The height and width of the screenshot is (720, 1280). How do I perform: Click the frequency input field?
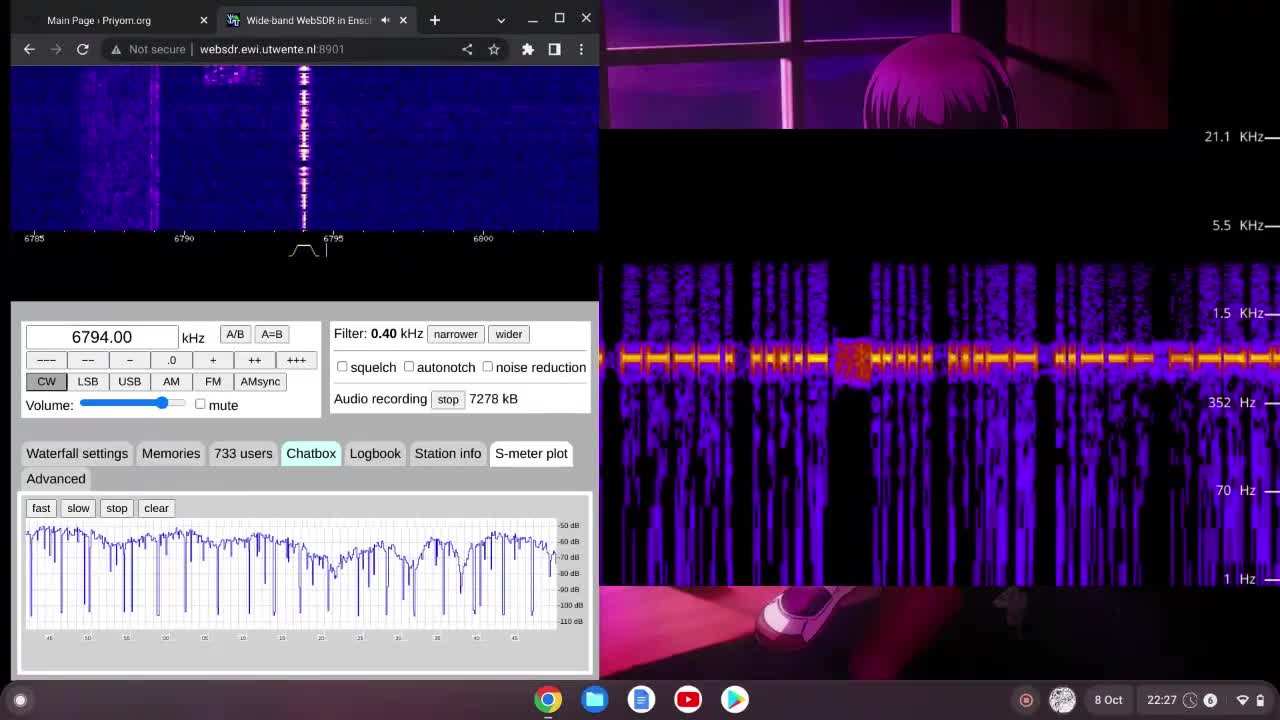click(x=101, y=337)
